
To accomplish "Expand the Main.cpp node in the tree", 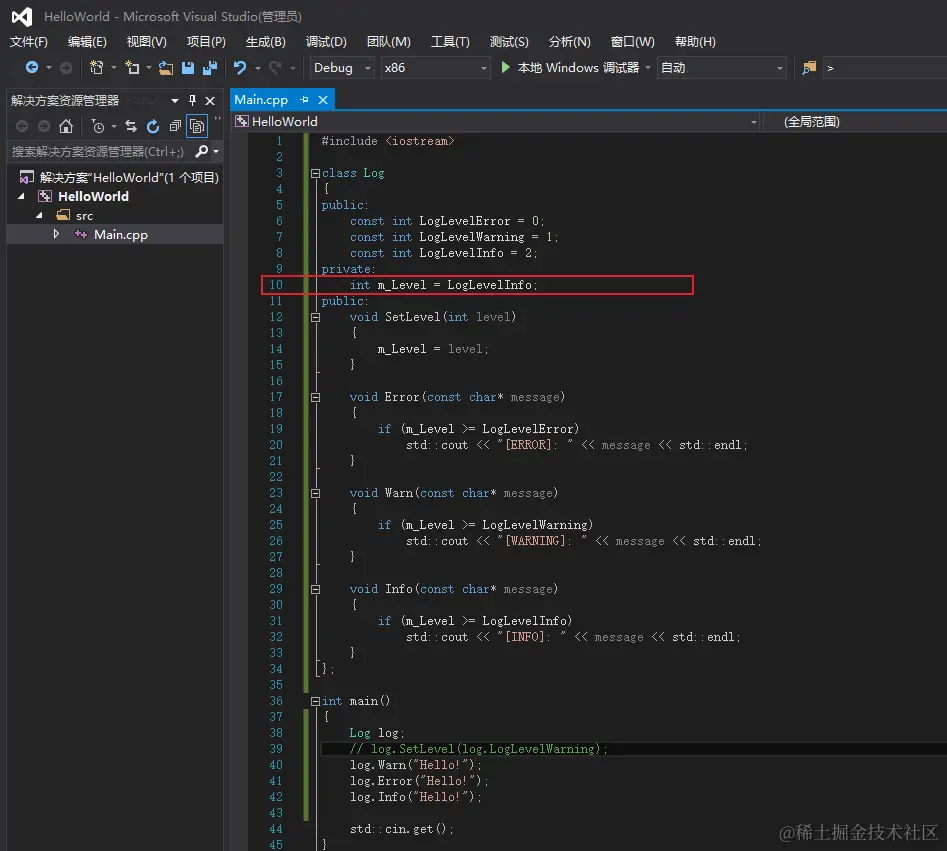I will pos(57,234).
